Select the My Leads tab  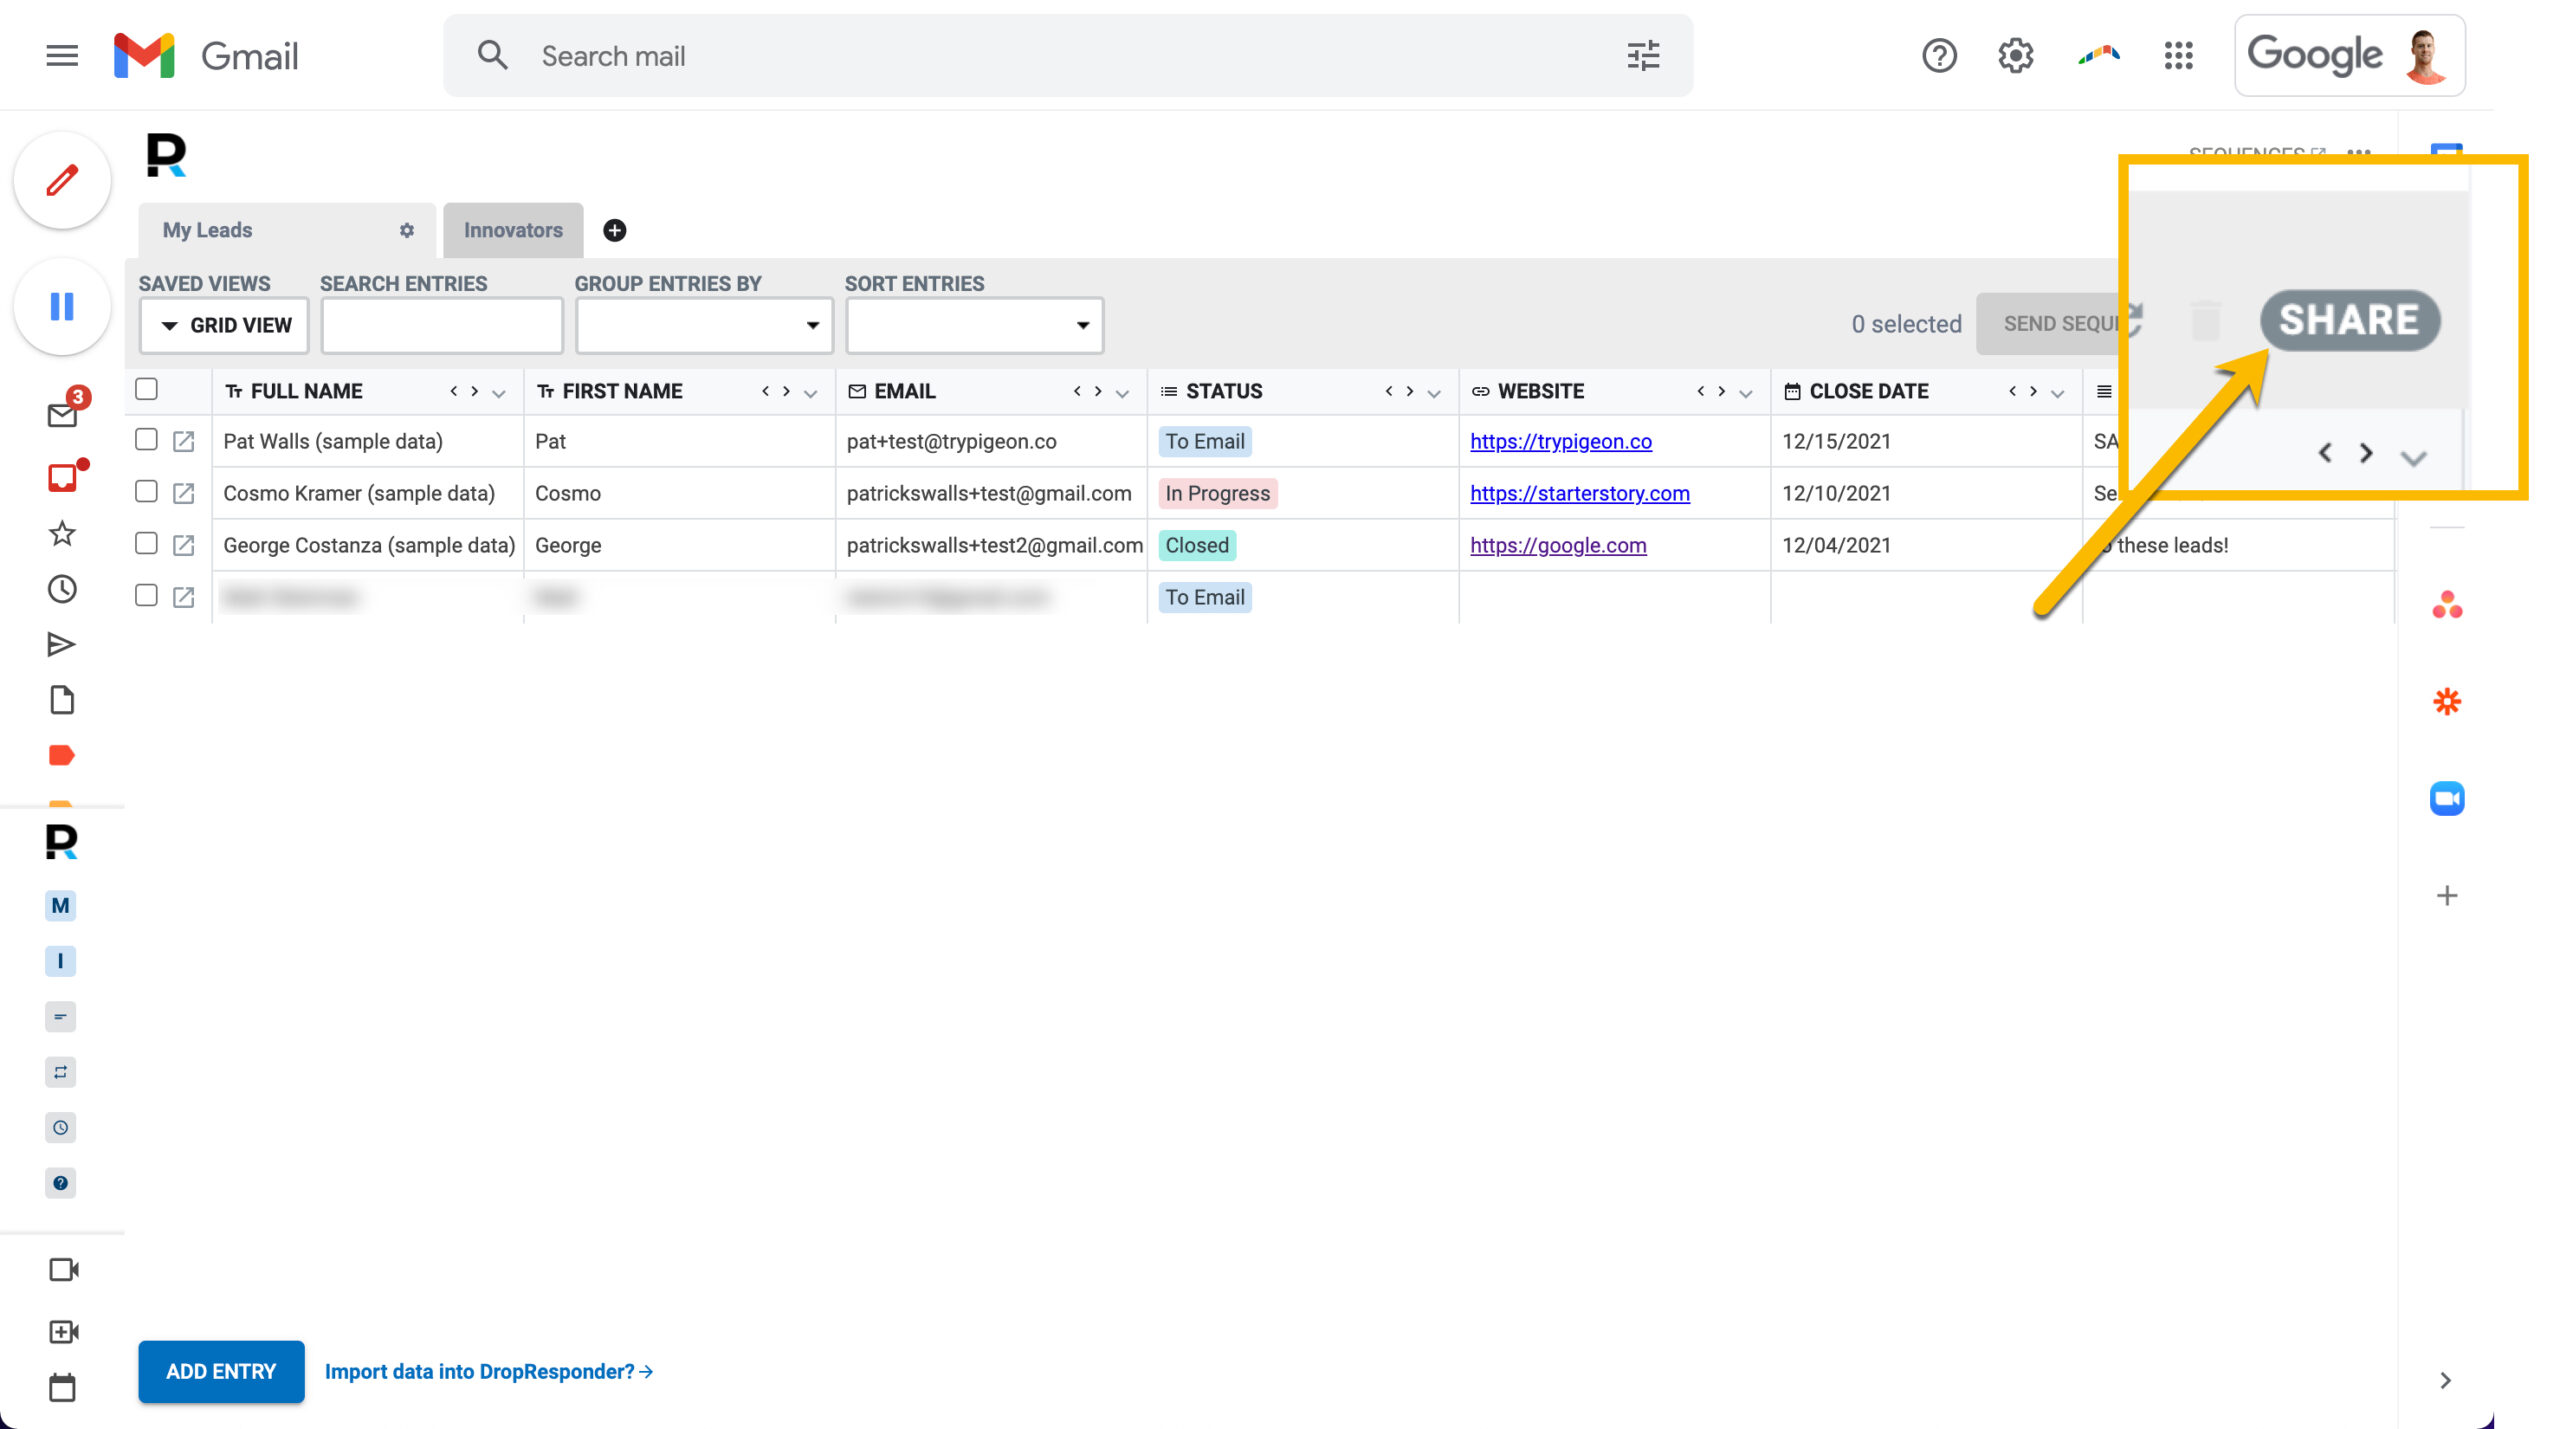click(x=208, y=230)
